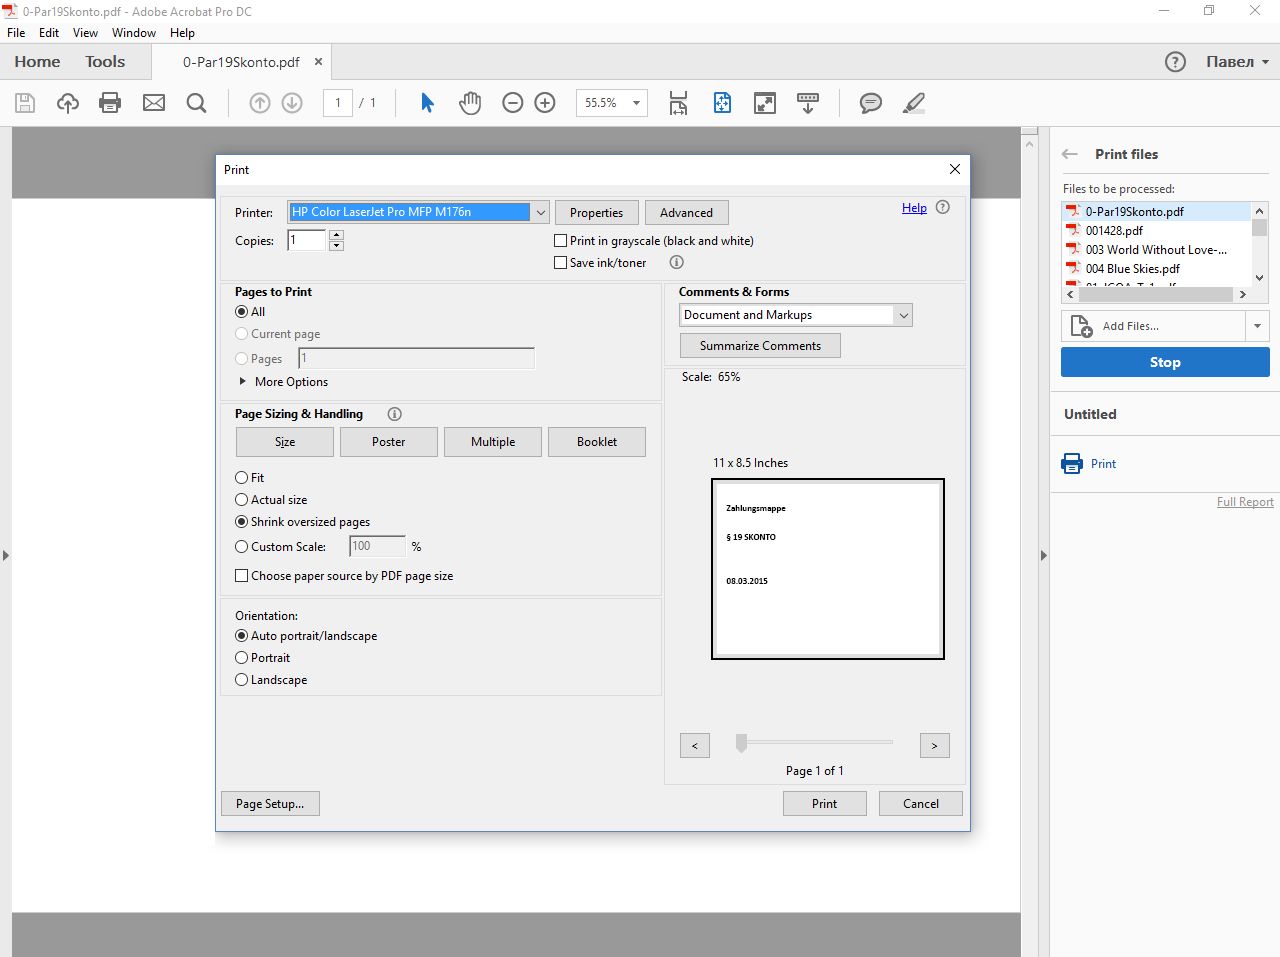
Task: Select the Actual size radio button
Action: tap(241, 500)
